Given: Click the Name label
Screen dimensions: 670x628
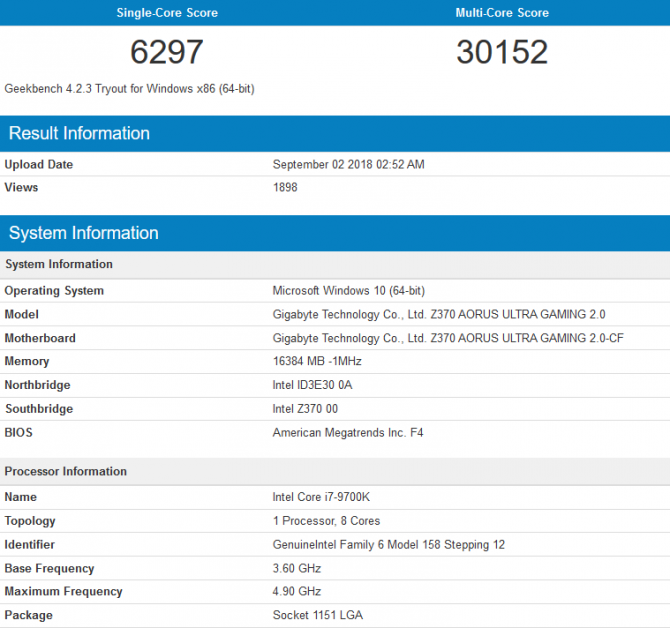Looking at the screenshot, I should click(21, 497).
